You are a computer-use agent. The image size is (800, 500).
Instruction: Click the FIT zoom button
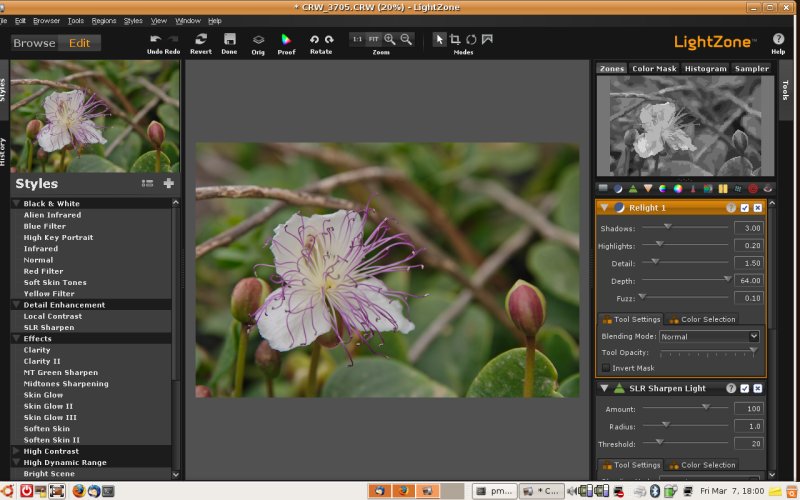373,39
